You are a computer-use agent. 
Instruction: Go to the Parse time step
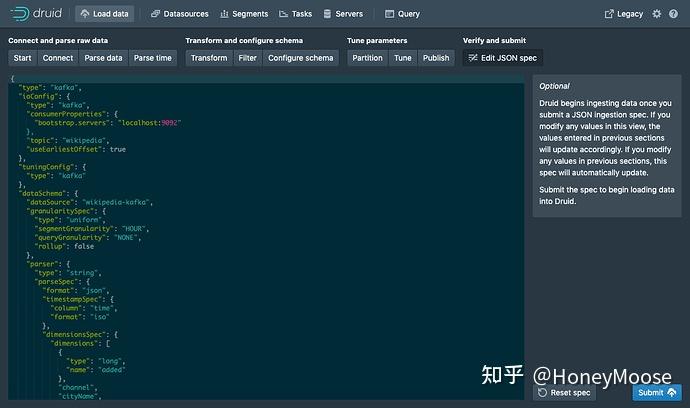(153, 58)
